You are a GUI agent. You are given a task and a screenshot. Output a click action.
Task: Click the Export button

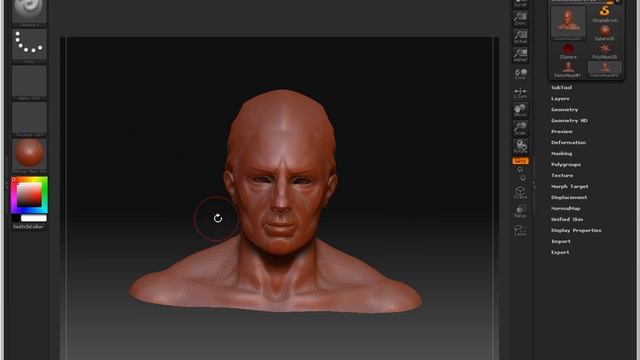pos(560,252)
